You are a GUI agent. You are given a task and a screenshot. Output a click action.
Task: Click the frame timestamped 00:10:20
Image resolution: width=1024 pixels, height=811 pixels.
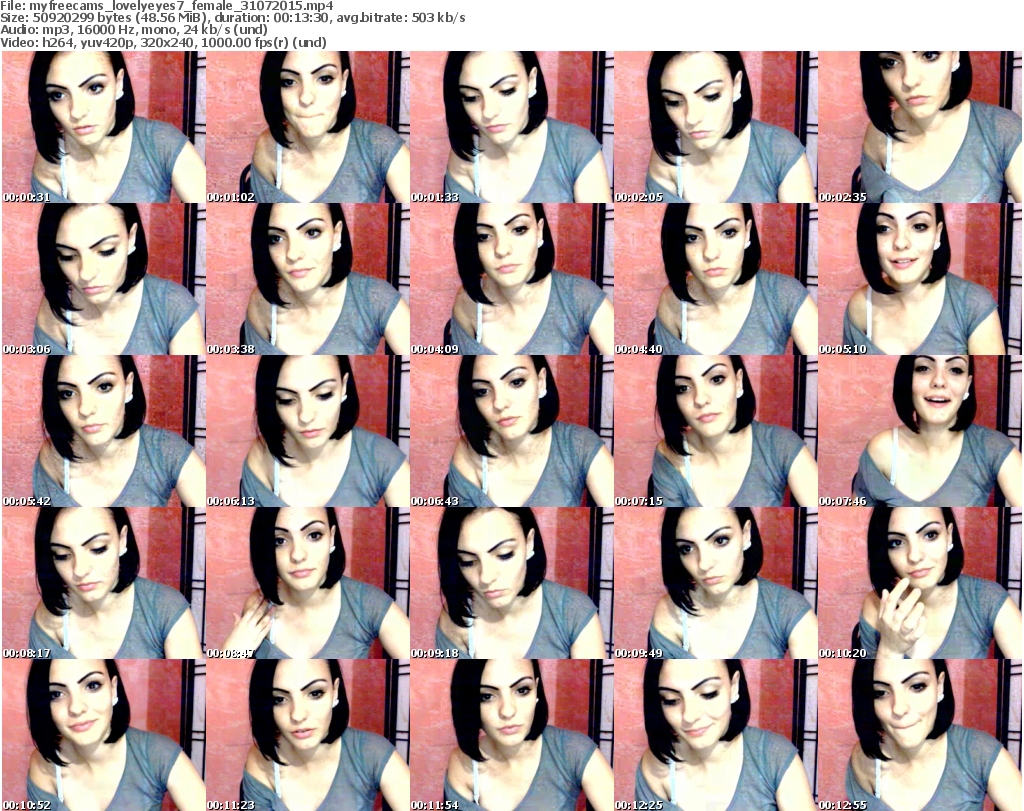point(920,583)
